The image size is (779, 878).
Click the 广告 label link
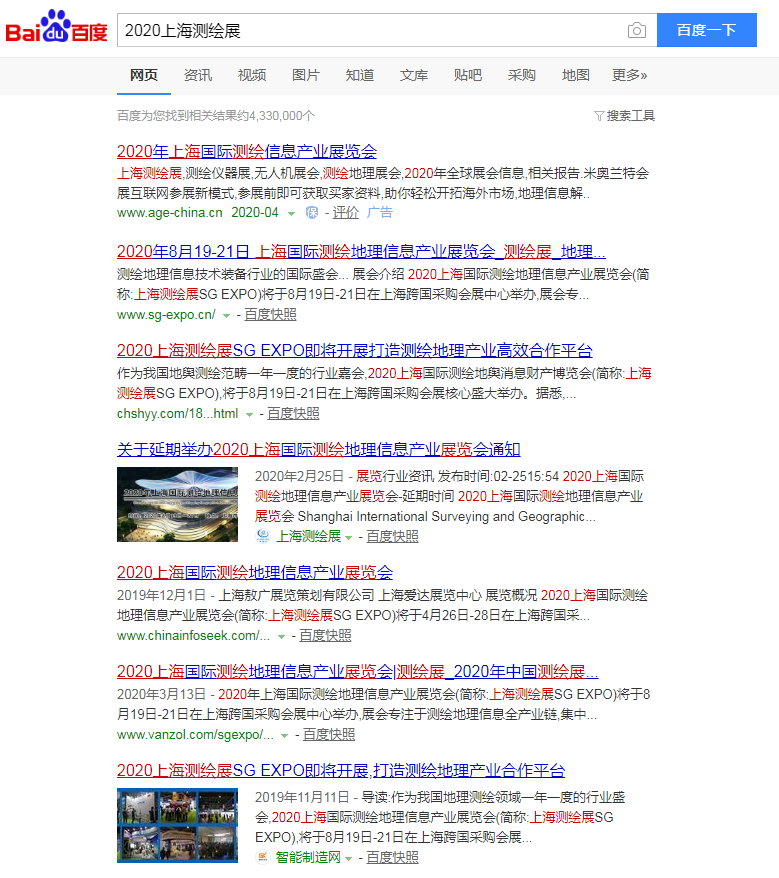pos(380,213)
